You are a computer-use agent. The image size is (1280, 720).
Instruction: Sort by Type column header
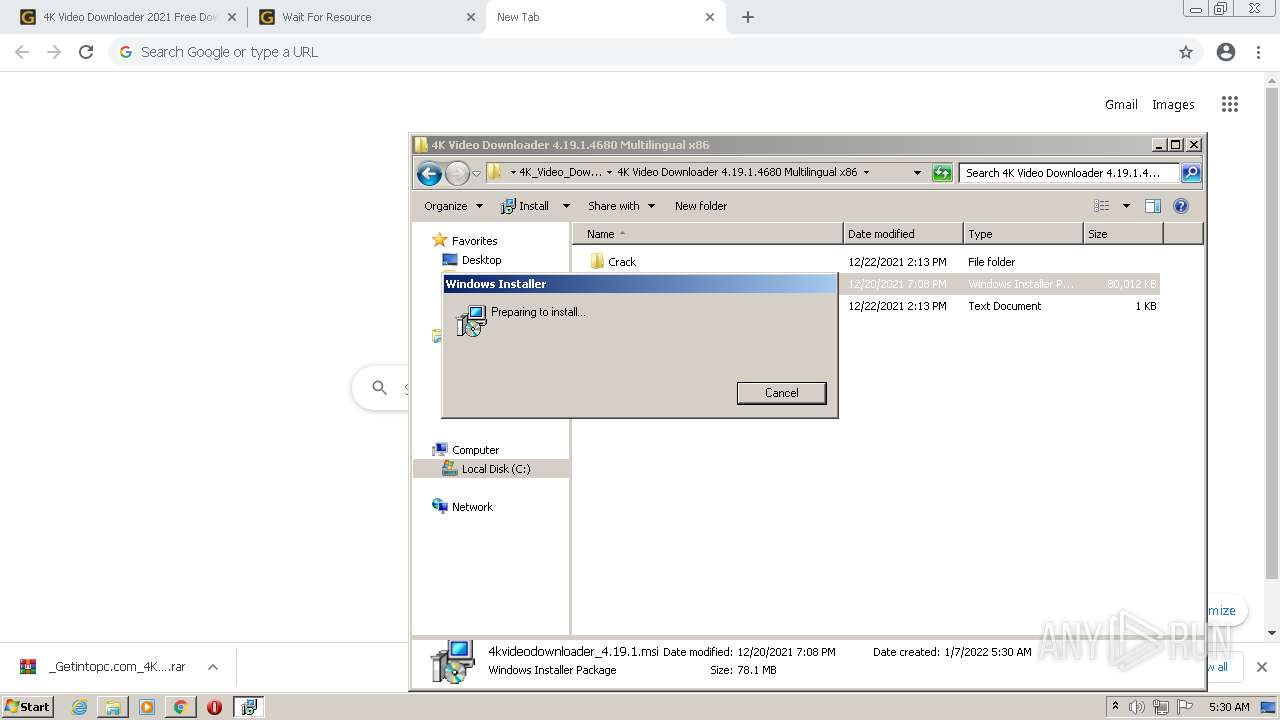(x=1023, y=234)
